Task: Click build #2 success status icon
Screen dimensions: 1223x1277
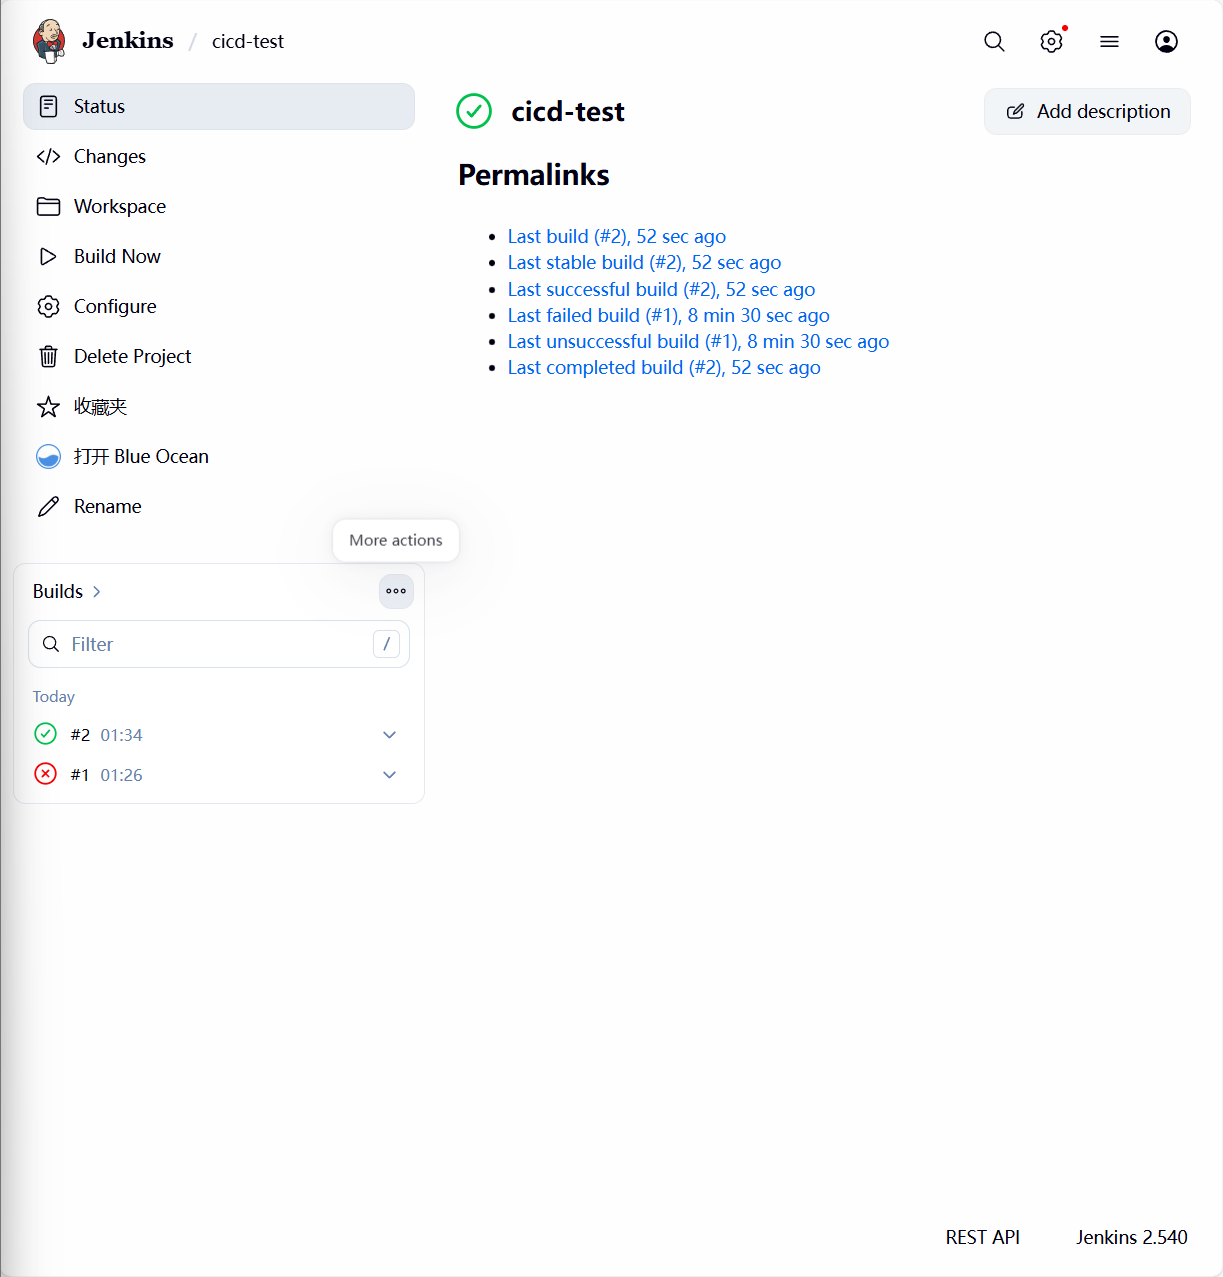Action: pyautogui.click(x=46, y=734)
